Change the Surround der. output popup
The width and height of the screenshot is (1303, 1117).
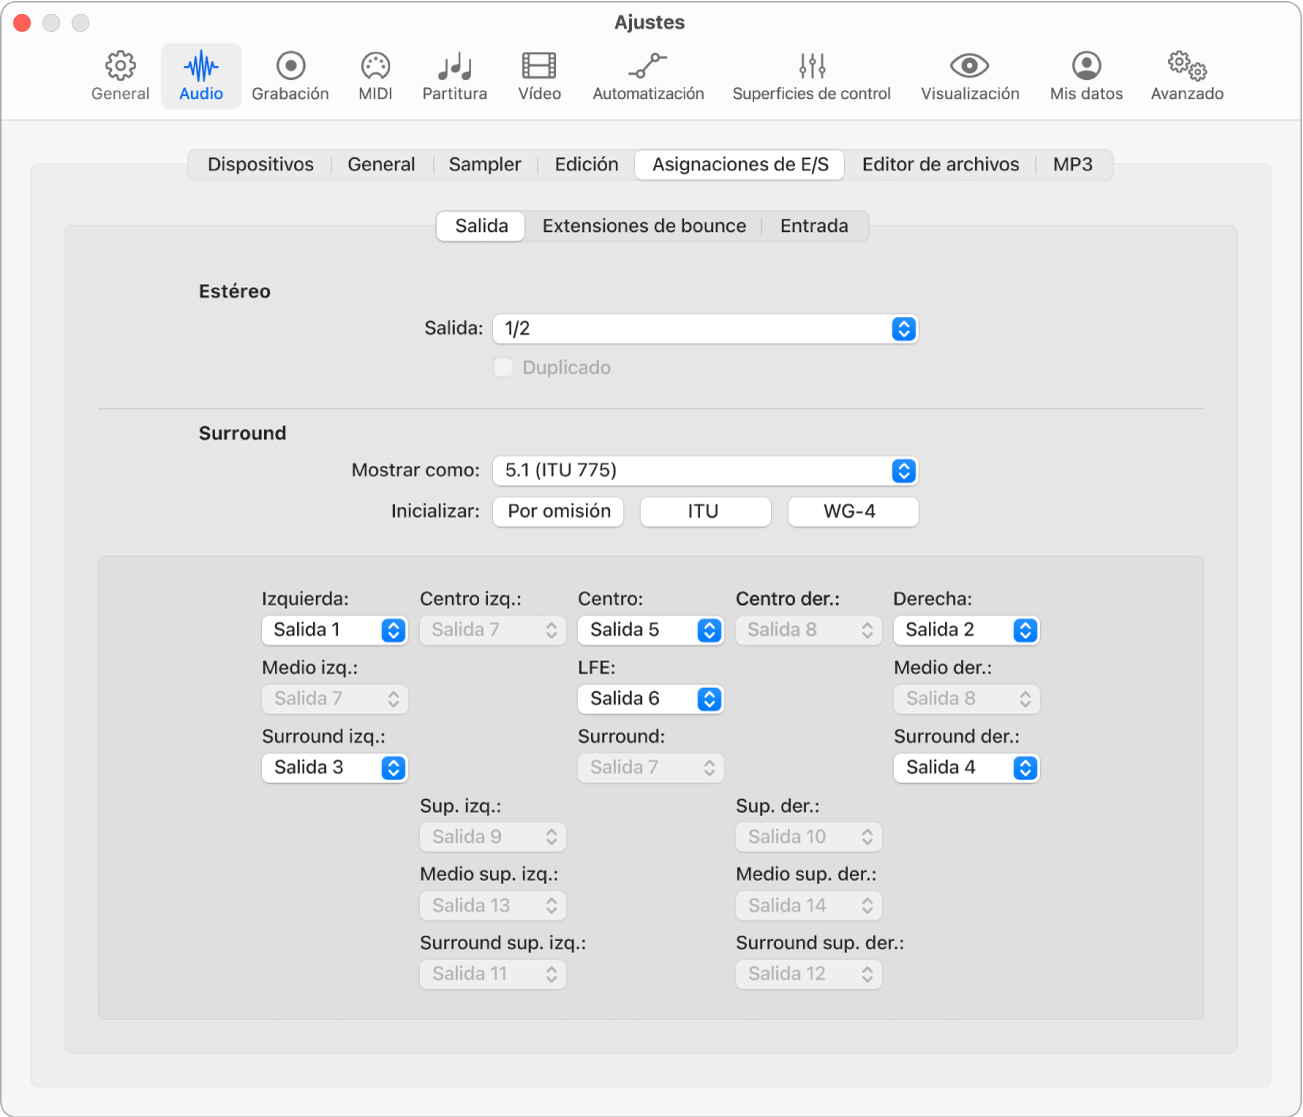click(966, 768)
